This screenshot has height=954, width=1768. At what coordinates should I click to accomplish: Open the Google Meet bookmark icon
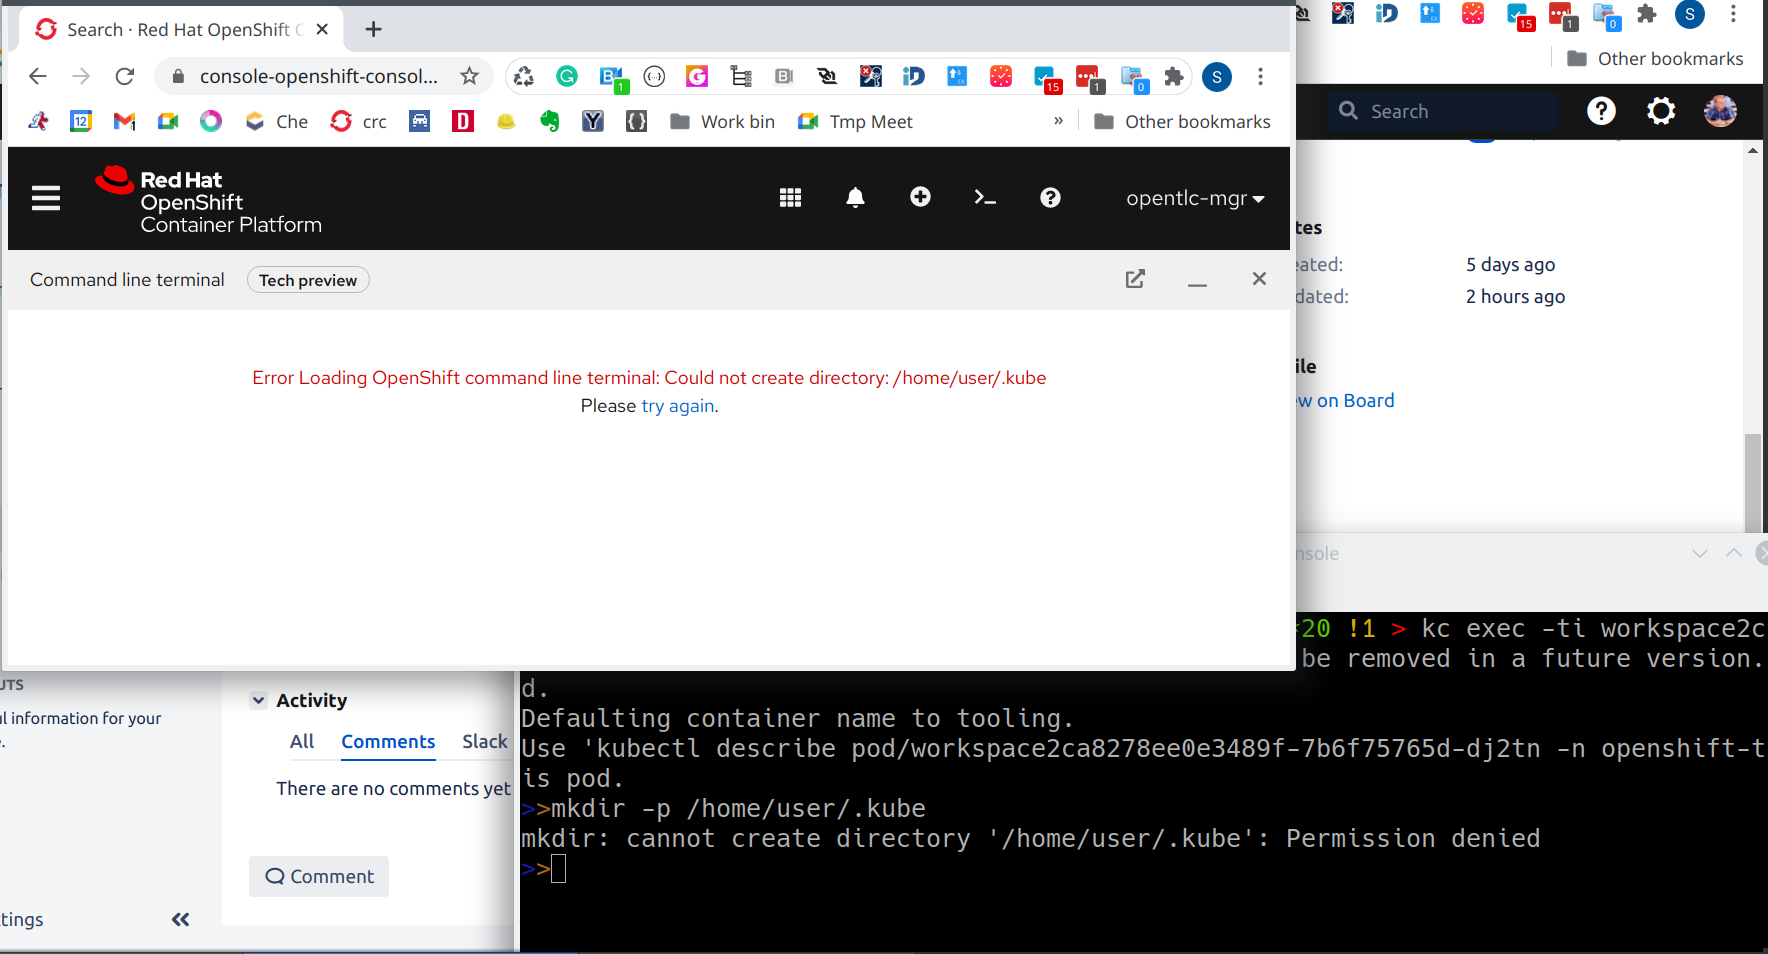coord(167,121)
